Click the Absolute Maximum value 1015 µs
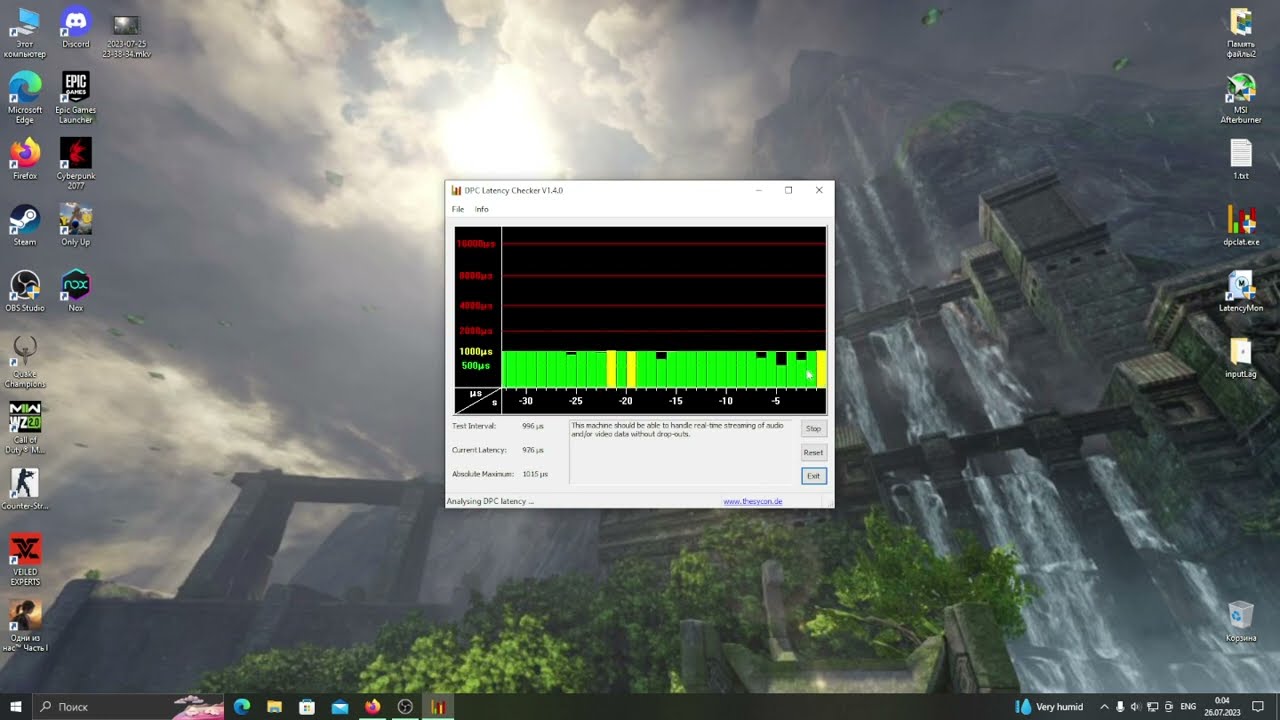Image resolution: width=1280 pixels, height=720 pixels. 535,474
